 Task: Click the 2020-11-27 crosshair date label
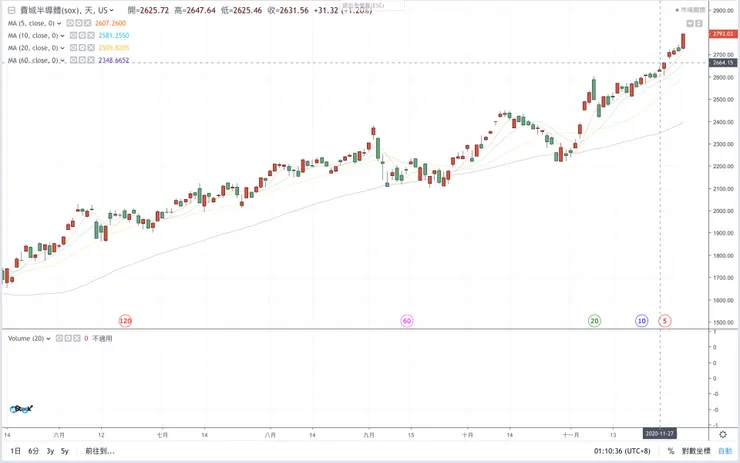(x=660, y=433)
